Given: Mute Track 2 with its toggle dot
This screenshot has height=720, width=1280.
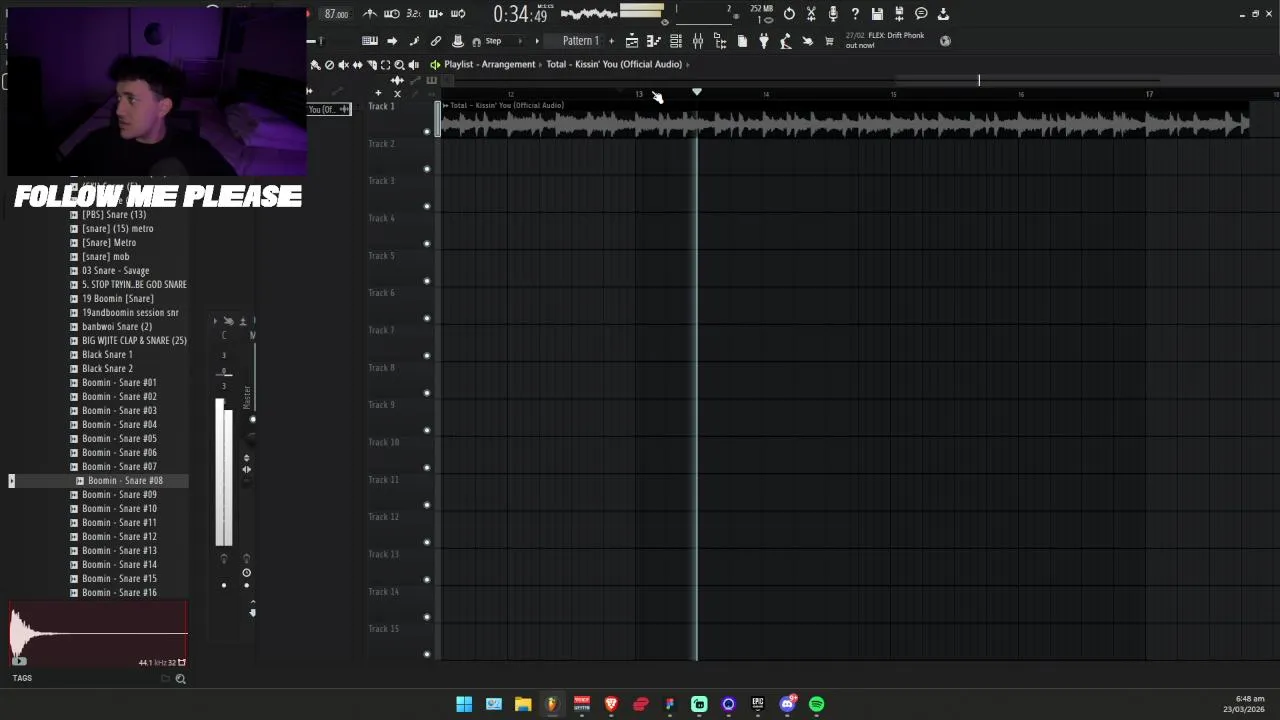Looking at the screenshot, I should coord(427,168).
